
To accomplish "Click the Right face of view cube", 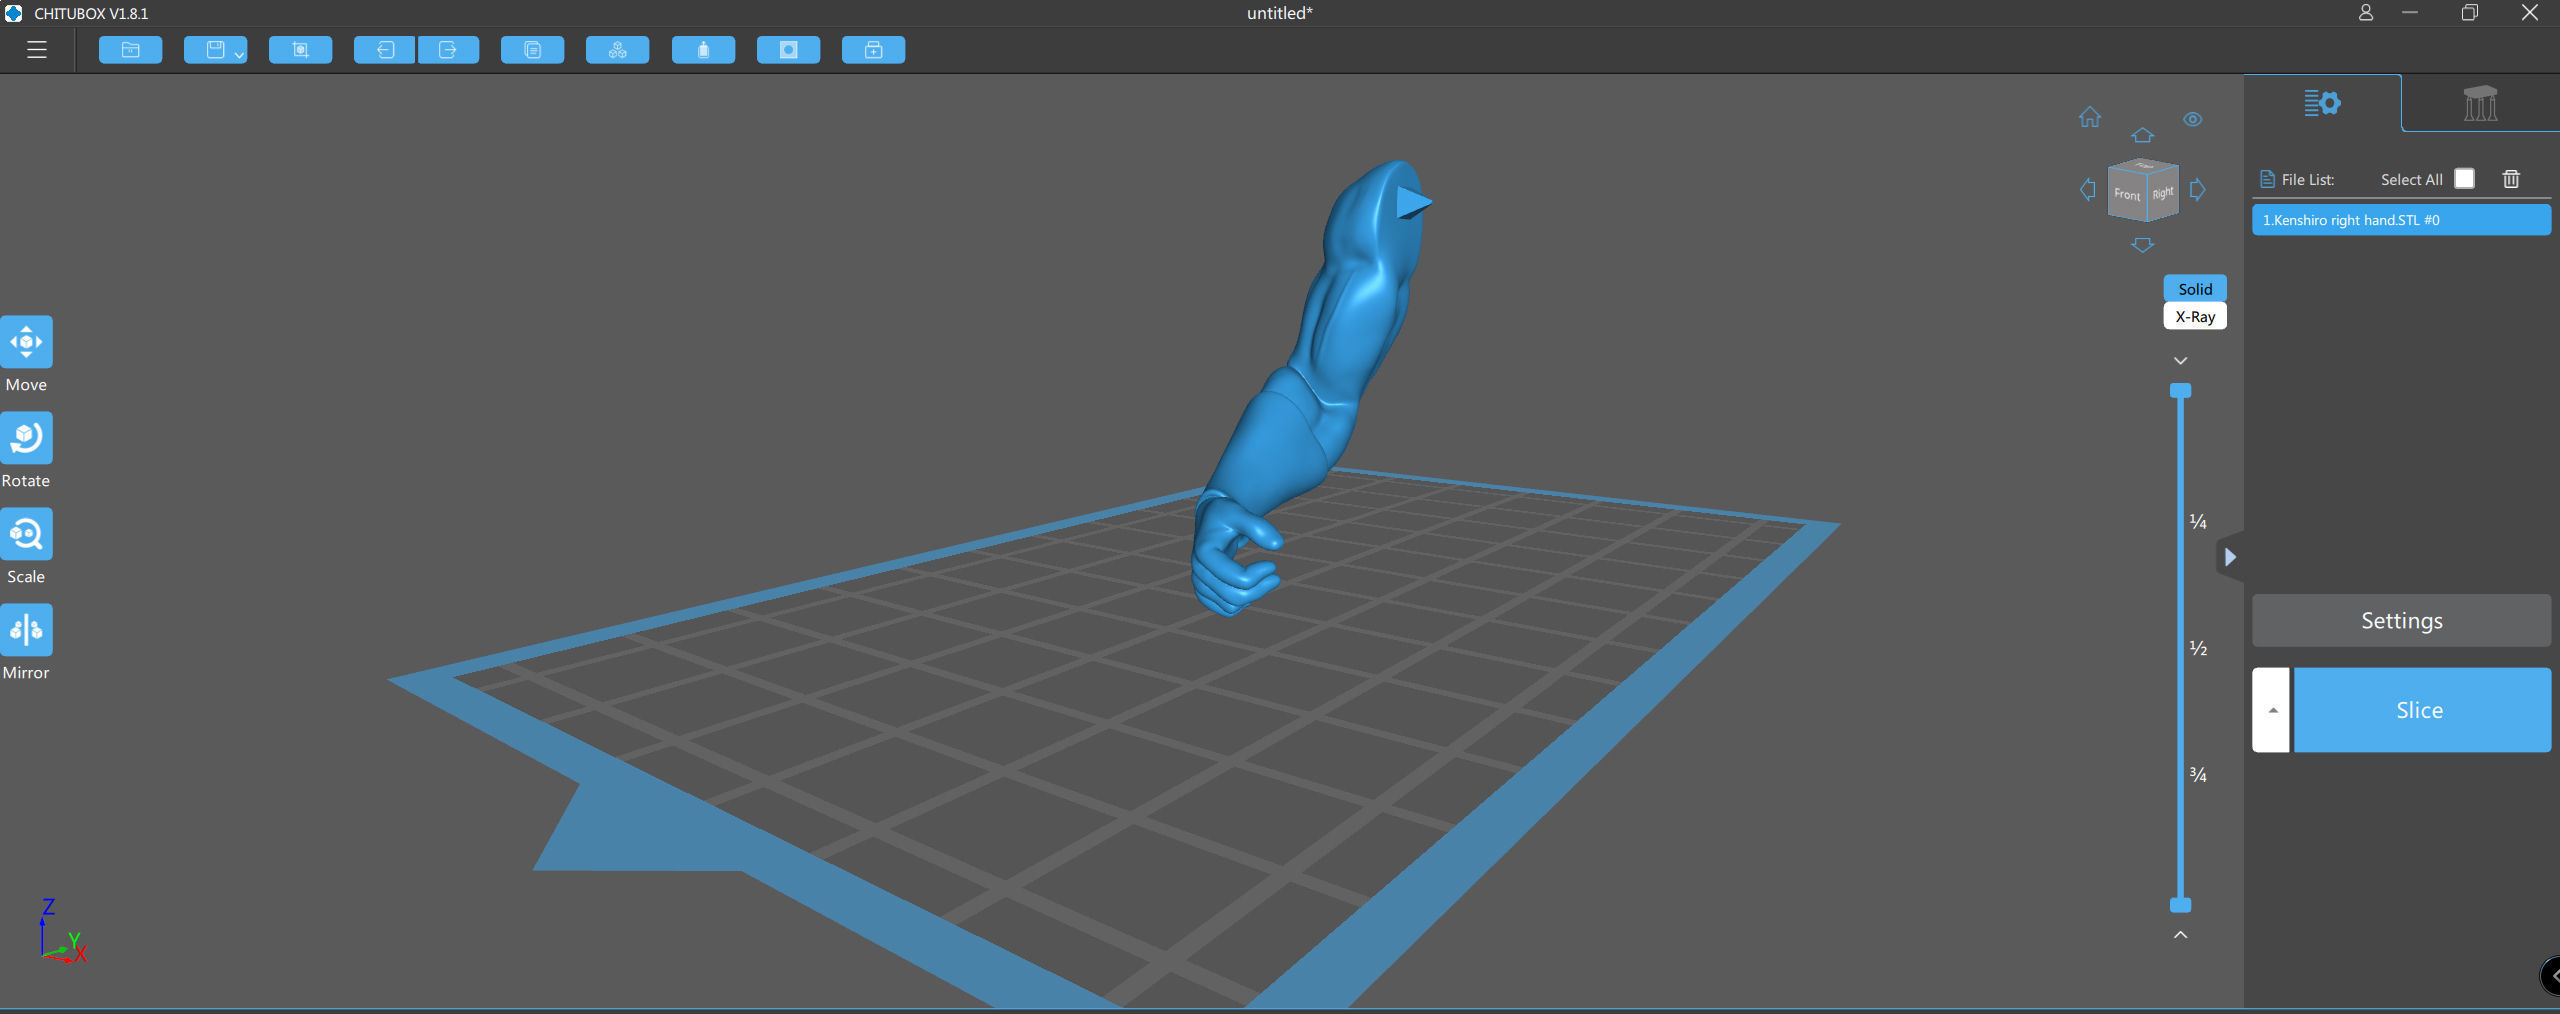I will (x=2162, y=193).
